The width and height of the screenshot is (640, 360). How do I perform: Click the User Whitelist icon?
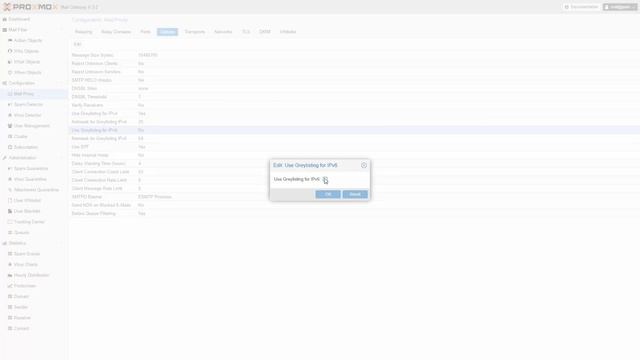[10, 200]
